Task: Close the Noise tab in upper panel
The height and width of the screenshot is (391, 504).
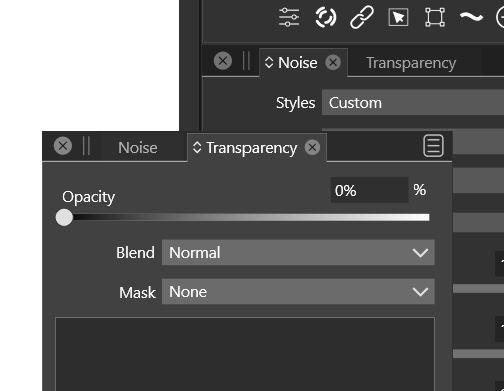Action: coord(333,62)
